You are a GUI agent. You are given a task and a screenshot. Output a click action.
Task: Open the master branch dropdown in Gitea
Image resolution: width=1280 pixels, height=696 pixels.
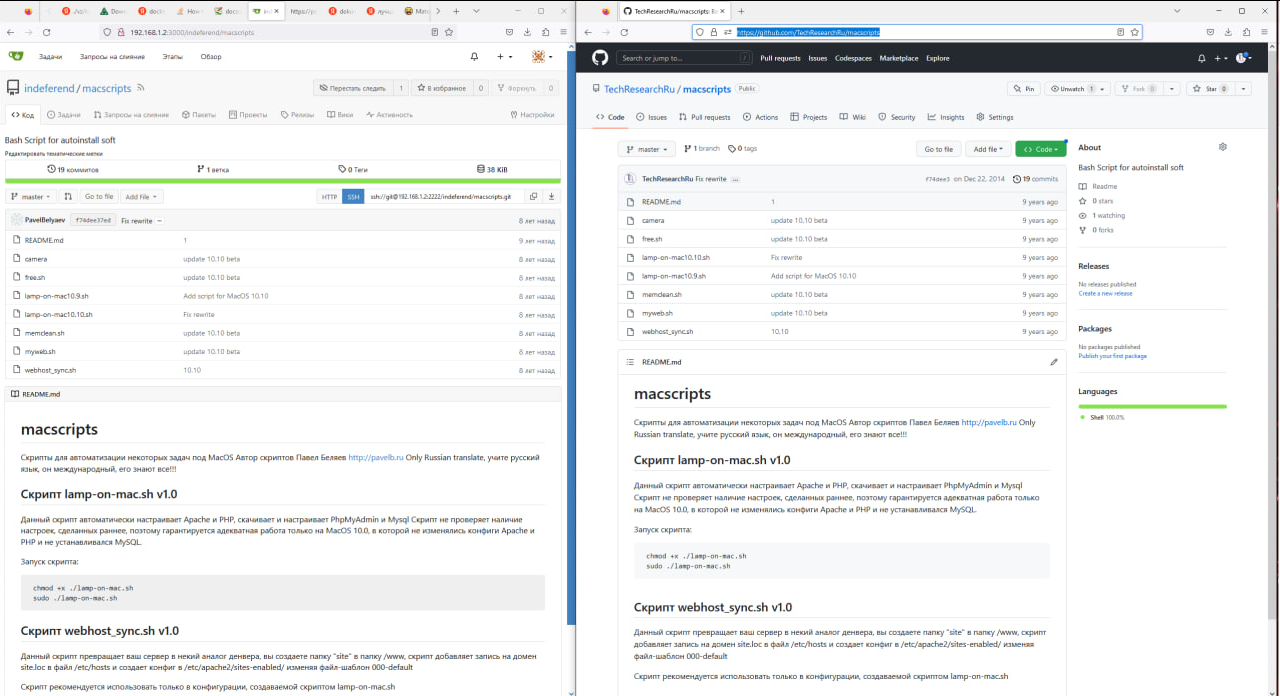click(31, 197)
